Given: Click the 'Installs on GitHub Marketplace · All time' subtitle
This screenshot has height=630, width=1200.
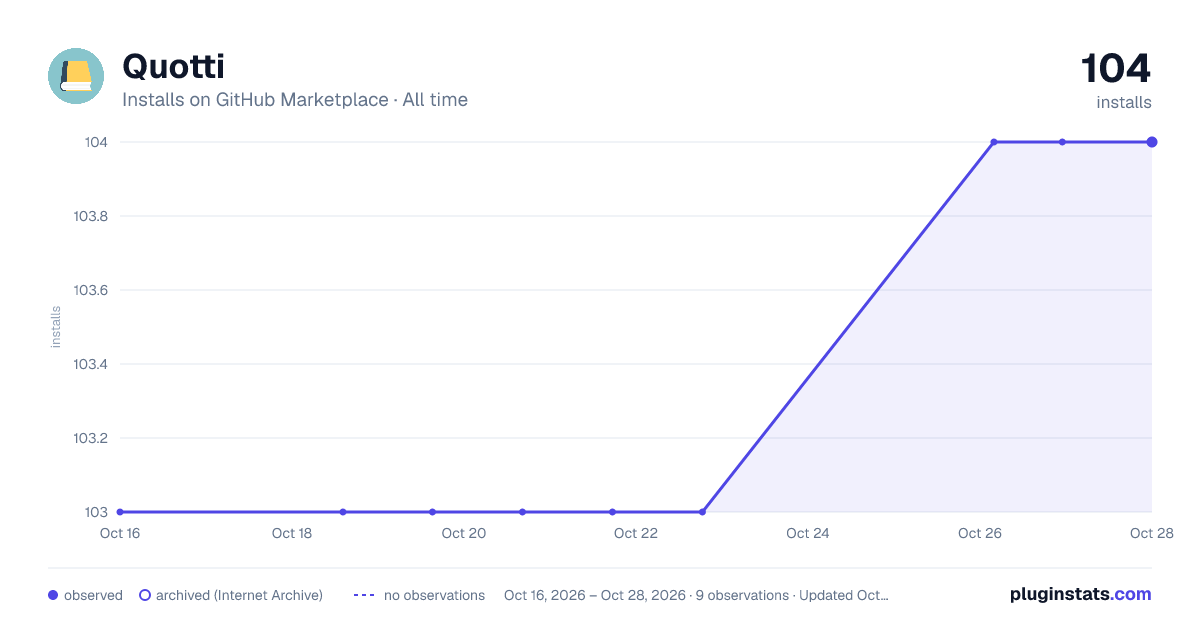Looking at the screenshot, I should (295, 100).
